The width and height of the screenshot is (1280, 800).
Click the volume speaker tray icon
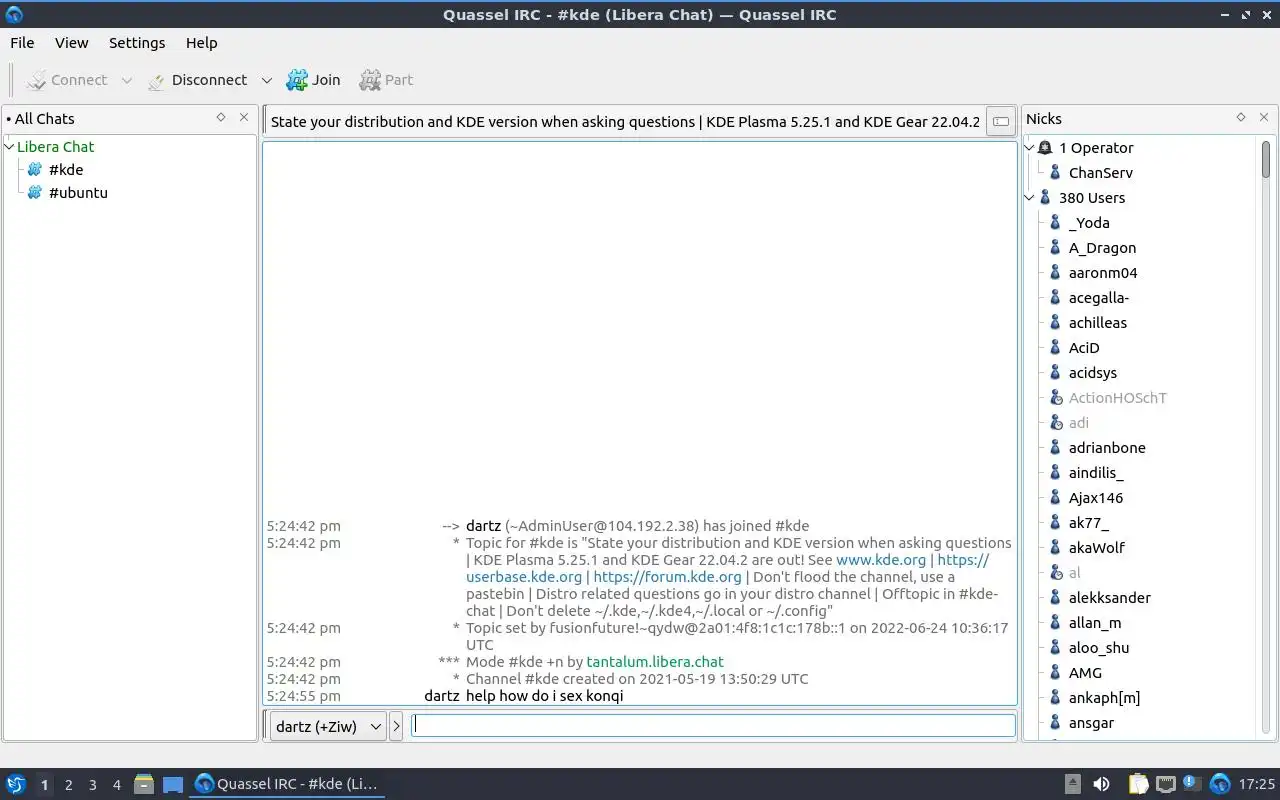point(1101,784)
